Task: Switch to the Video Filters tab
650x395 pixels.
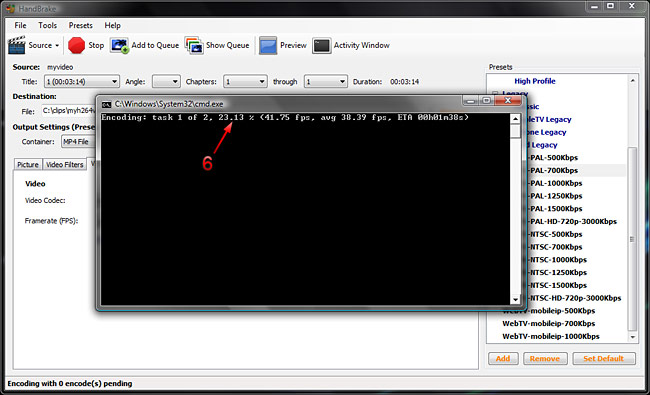Action: click(65, 165)
